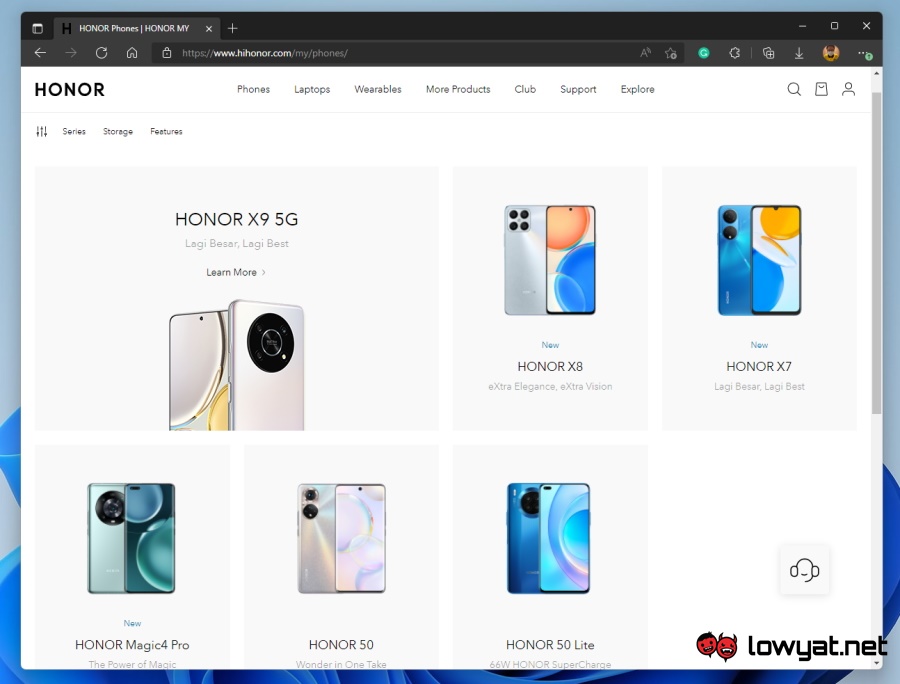Screen dimensions: 900x684
Task: Open the shopping bag icon
Action: 821,89
